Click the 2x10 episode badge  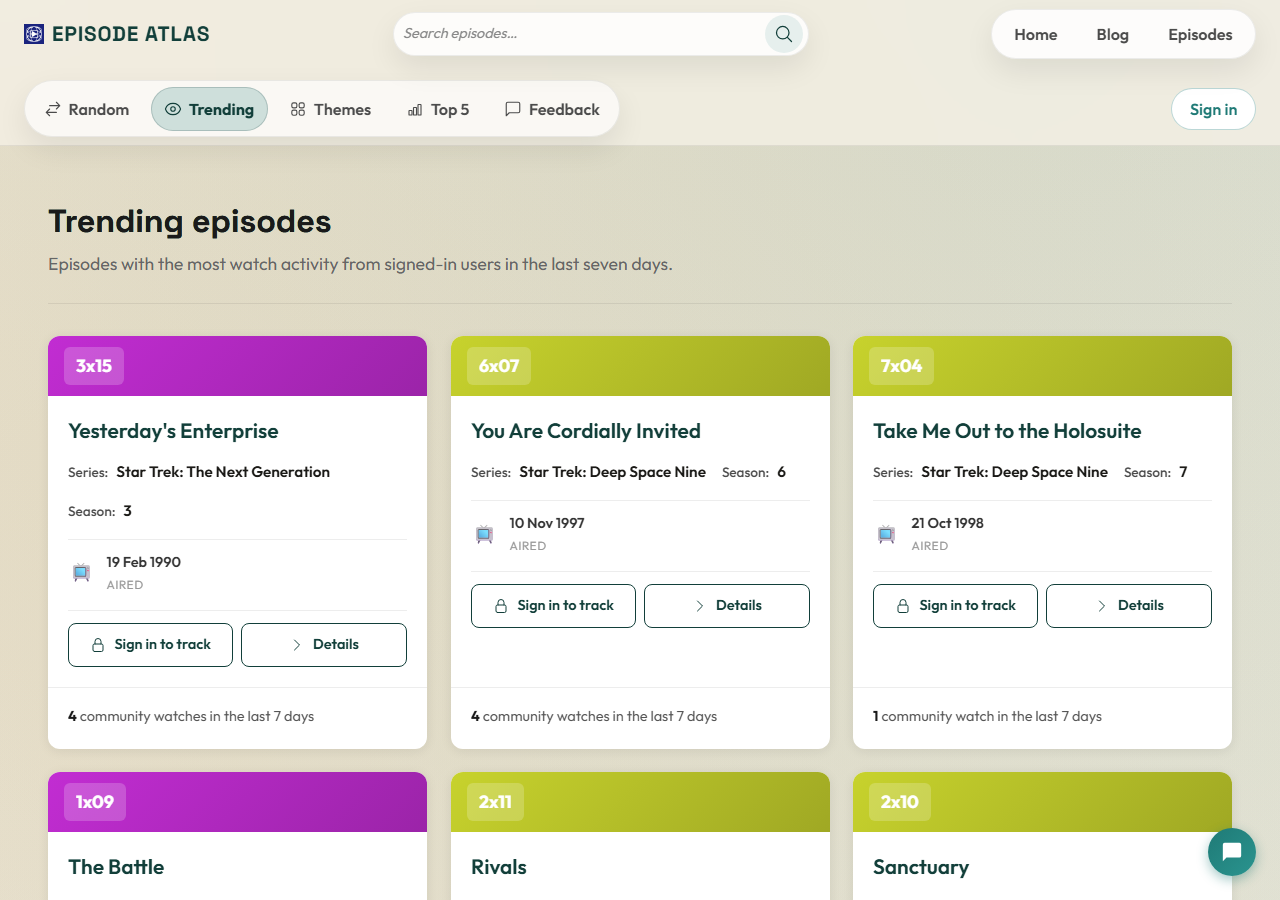(900, 802)
